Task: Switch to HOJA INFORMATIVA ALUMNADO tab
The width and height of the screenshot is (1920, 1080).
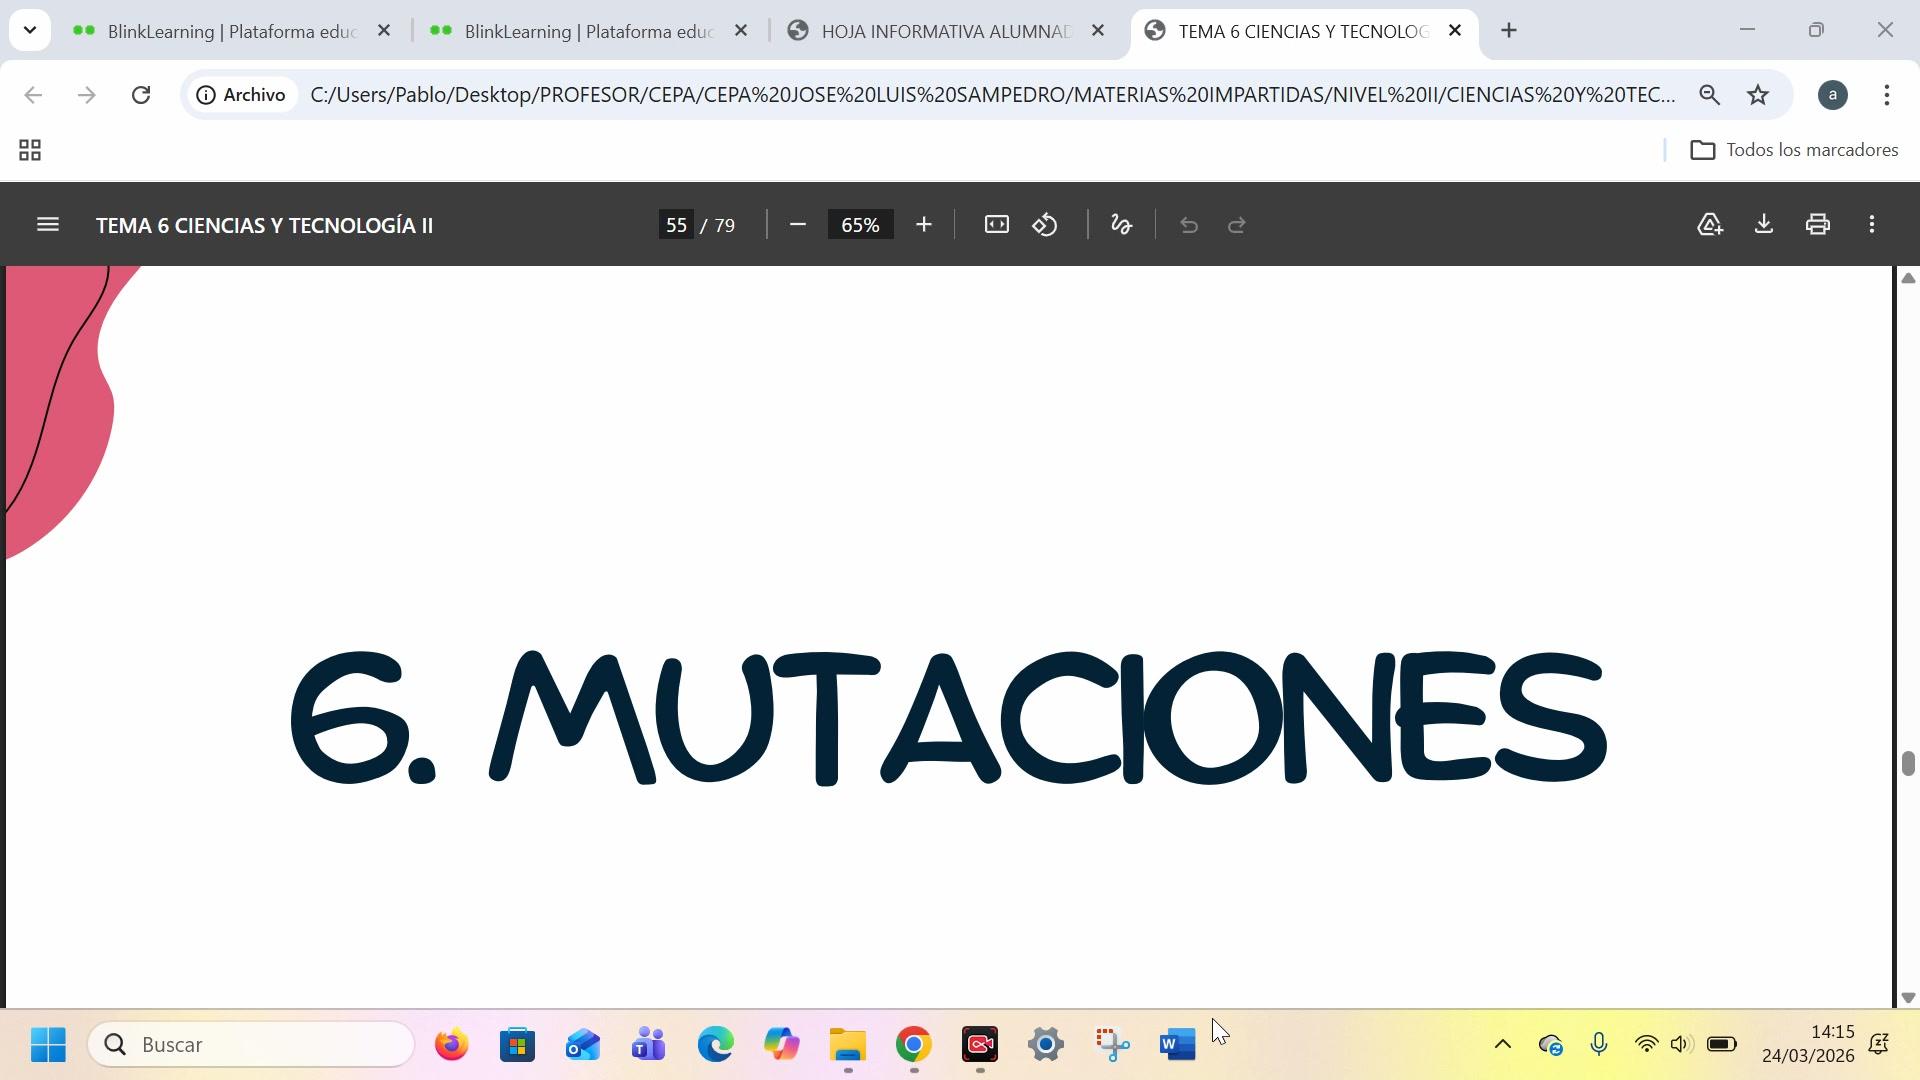Action: point(945,32)
